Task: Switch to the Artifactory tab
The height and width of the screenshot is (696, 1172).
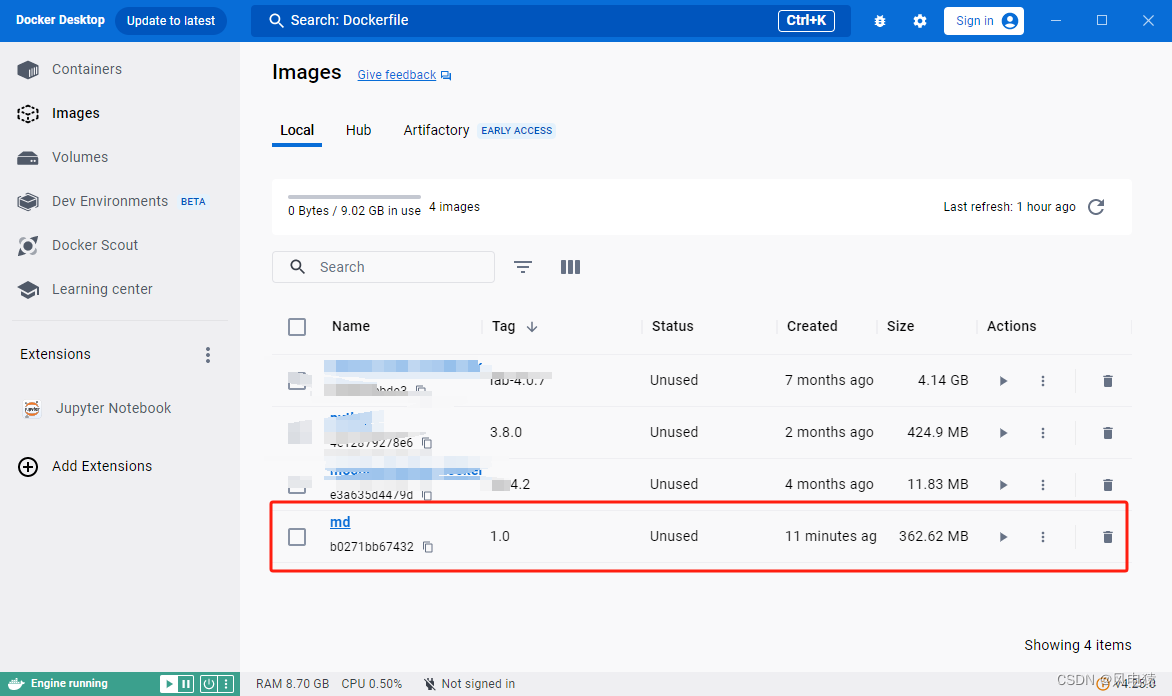Action: (x=436, y=130)
